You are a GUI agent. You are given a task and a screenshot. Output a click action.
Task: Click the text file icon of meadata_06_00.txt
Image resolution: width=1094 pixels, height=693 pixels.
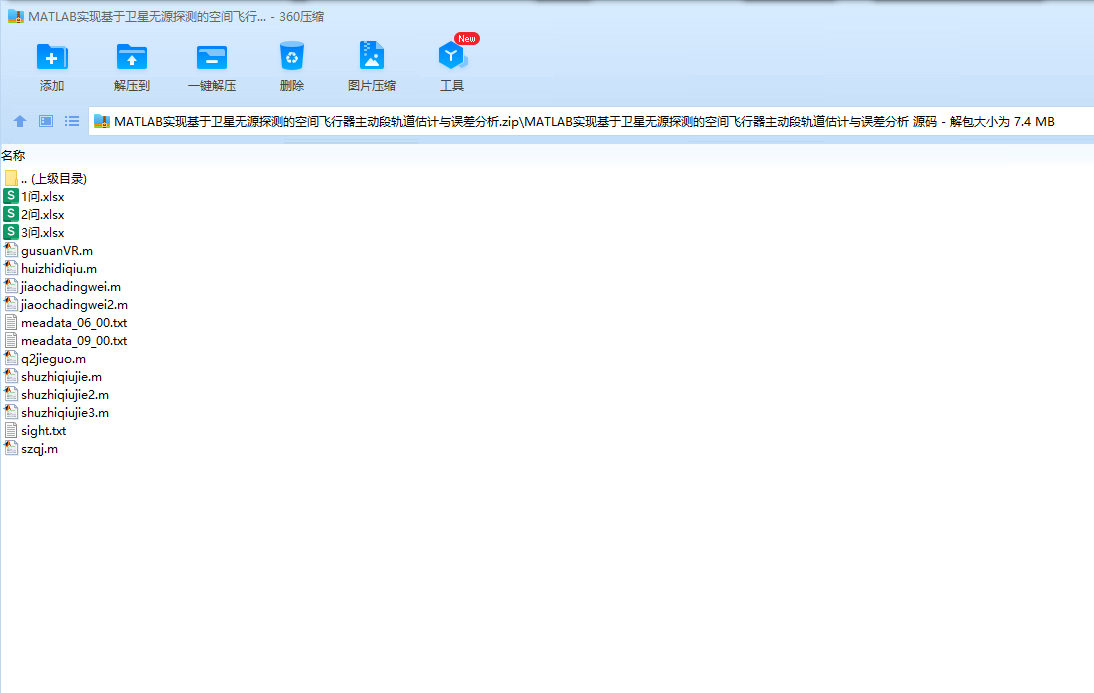point(10,322)
